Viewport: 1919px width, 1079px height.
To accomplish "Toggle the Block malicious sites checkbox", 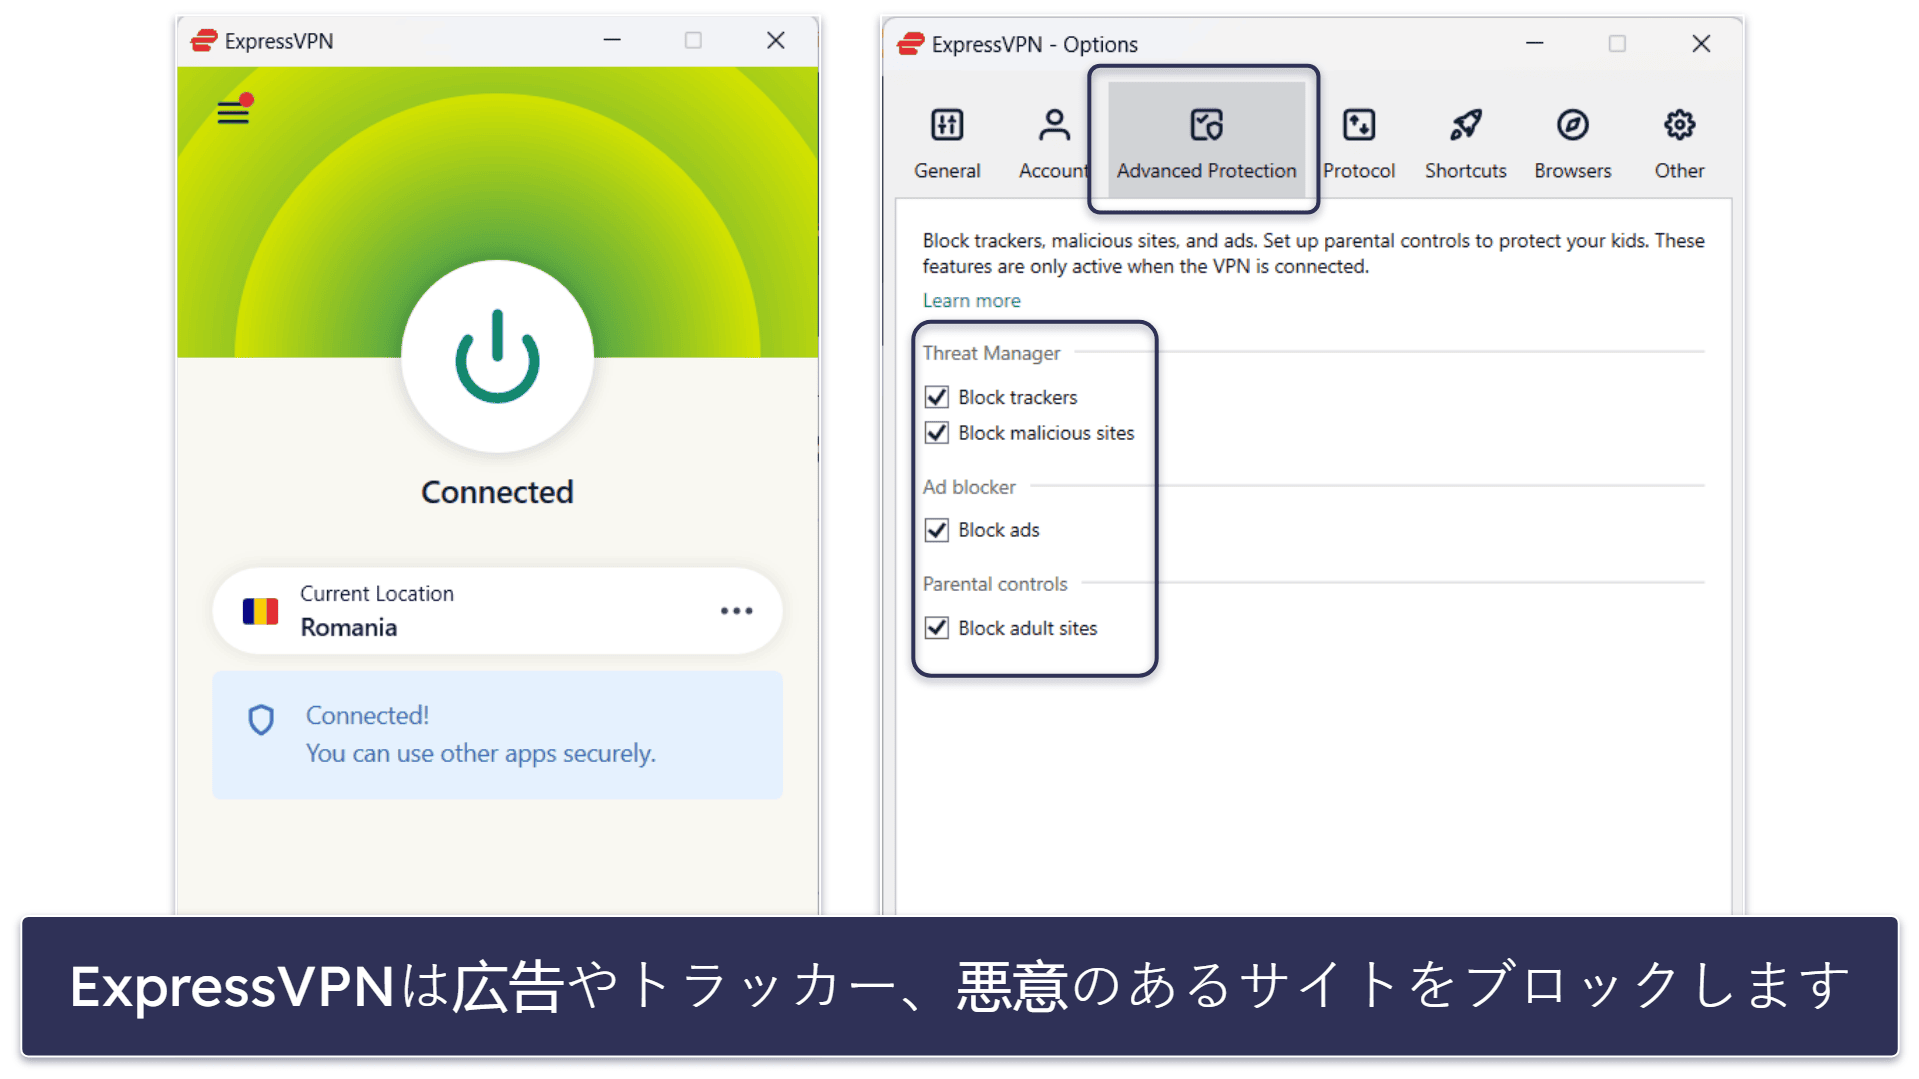I will [x=937, y=433].
